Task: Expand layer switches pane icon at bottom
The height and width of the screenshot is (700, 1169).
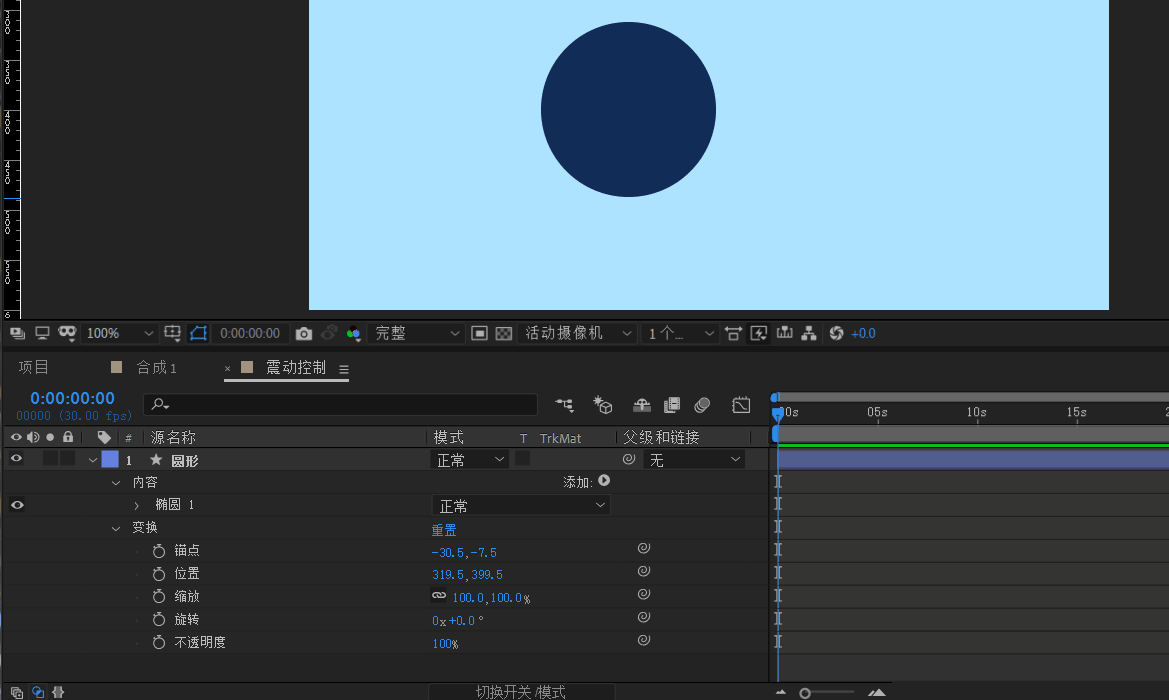Action: point(16,693)
